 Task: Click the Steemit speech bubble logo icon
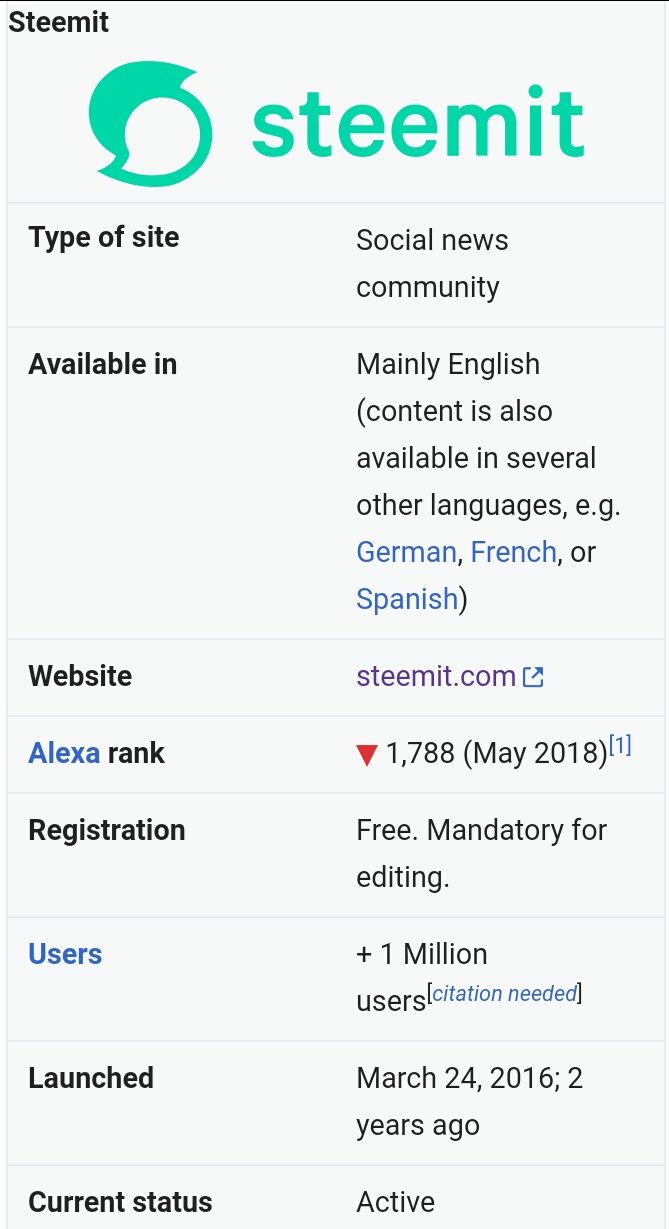[x=151, y=124]
